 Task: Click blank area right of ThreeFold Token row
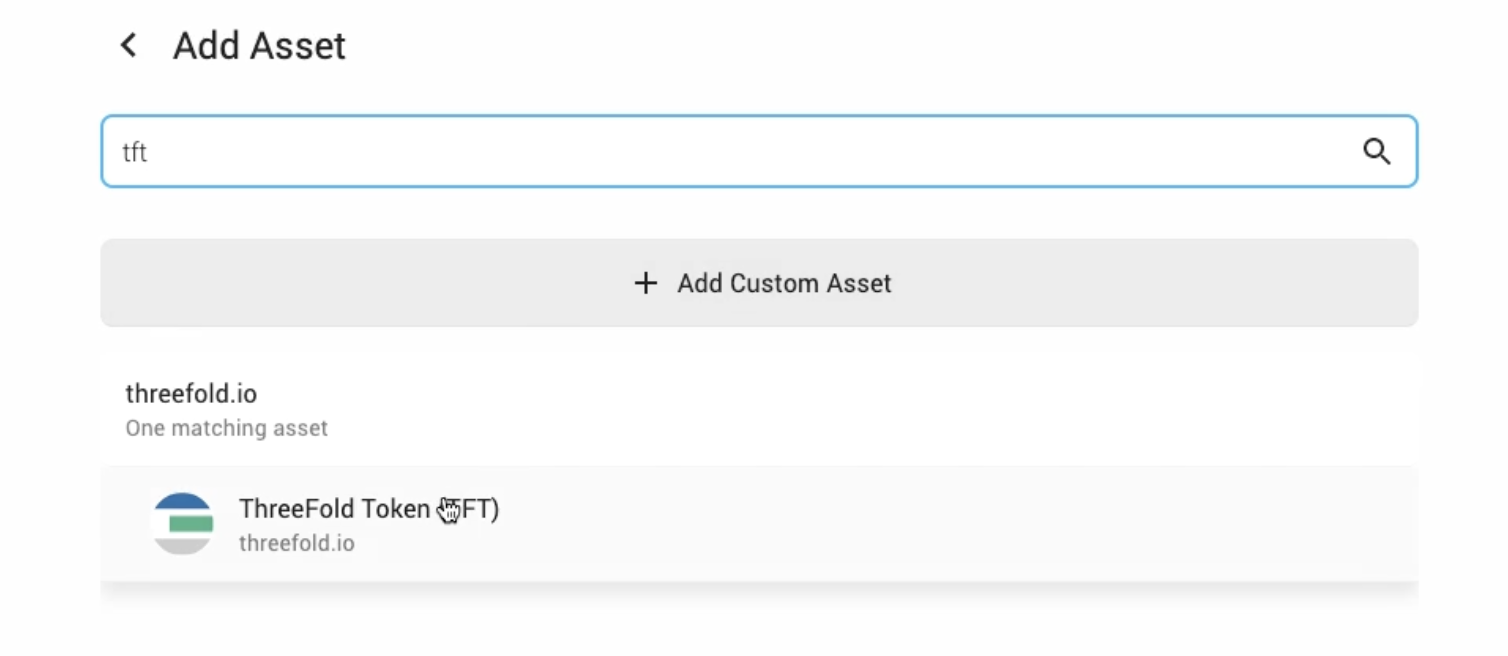[x=950, y=524]
